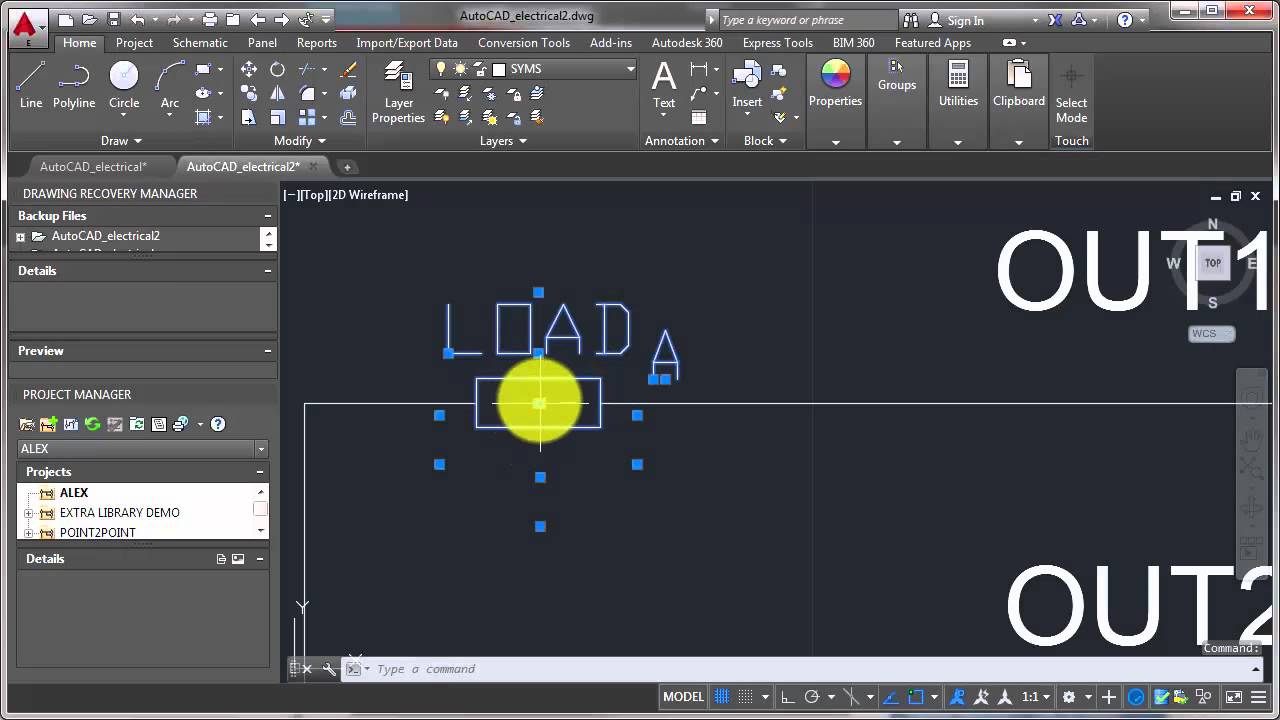The width and height of the screenshot is (1280, 720).
Task: Expand the Annotation panel
Action: point(682,141)
